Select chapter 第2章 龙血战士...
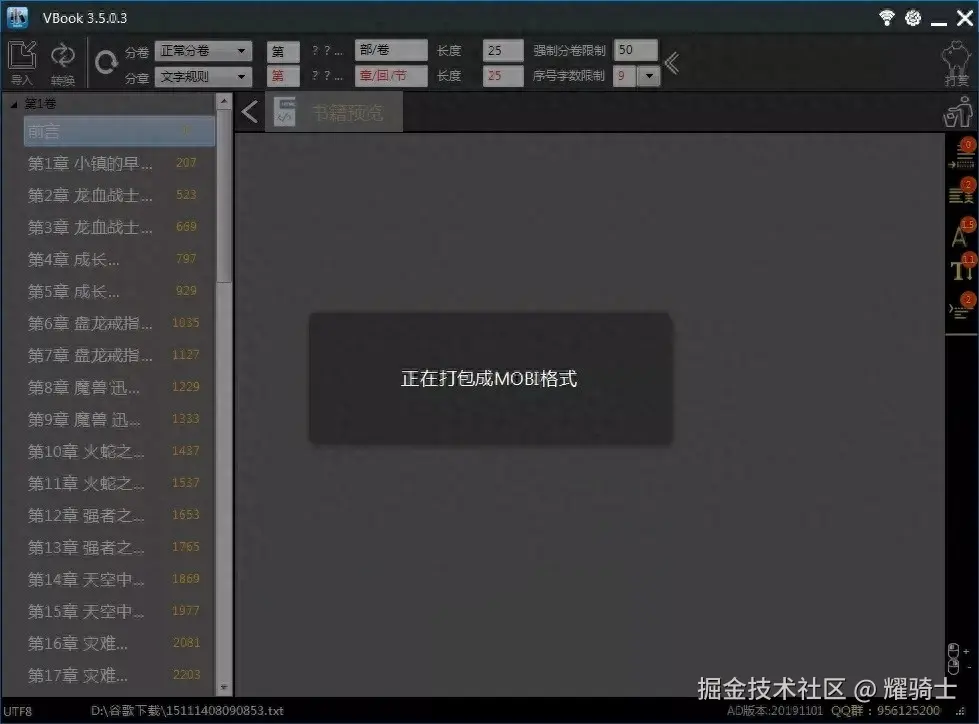This screenshot has width=979, height=724. [119, 195]
